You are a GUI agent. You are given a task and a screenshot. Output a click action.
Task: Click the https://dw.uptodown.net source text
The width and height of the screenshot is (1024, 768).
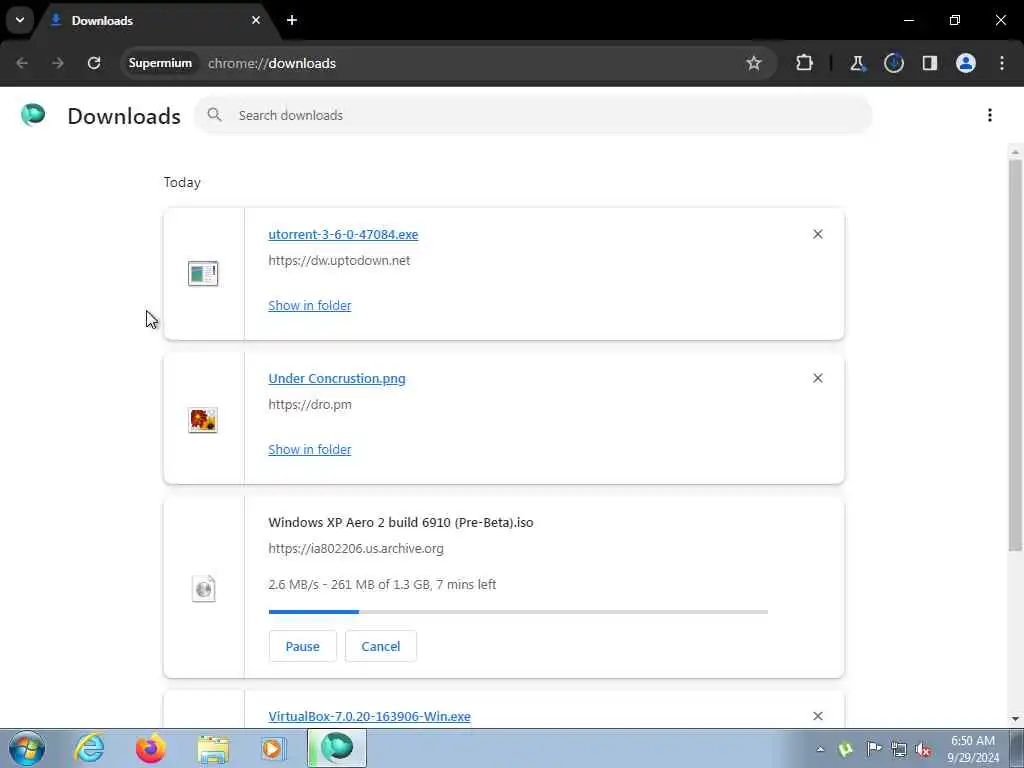339,261
